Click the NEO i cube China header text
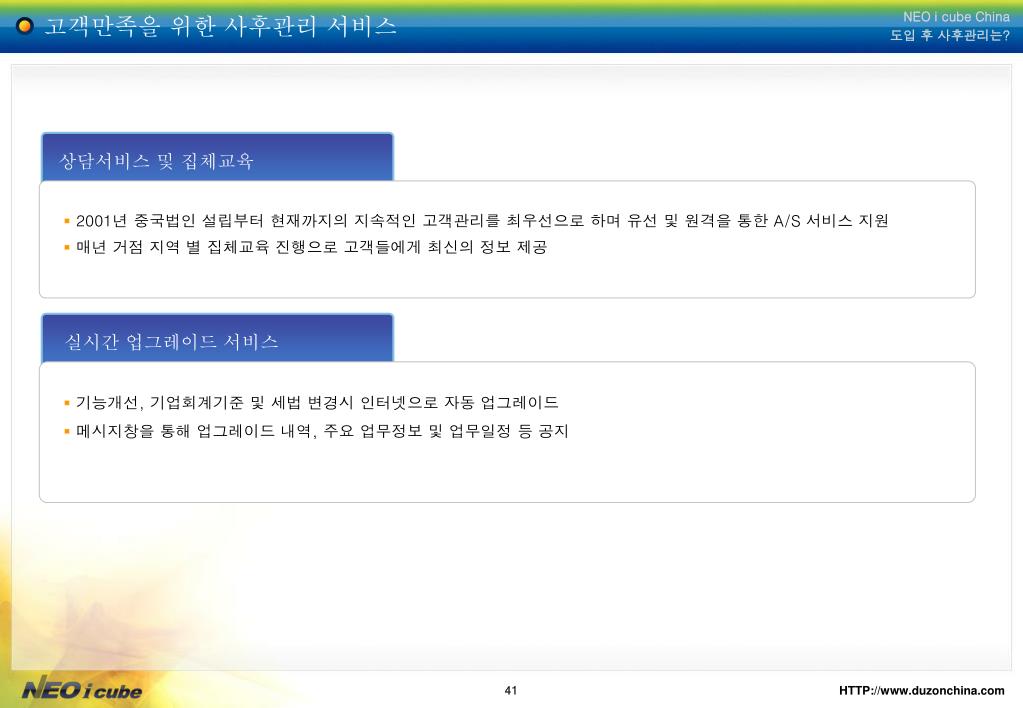The width and height of the screenshot is (1023, 708). tap(956, 17)
